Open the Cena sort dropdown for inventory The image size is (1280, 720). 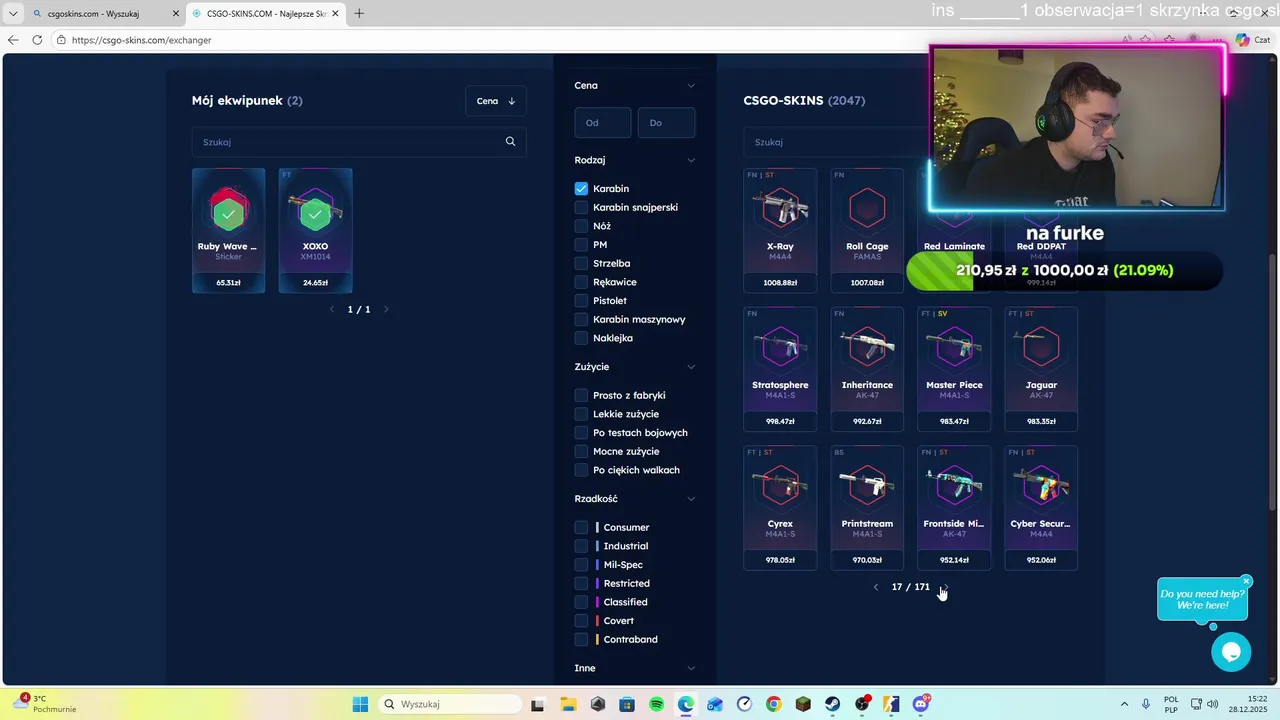click(x=495, y=100)
